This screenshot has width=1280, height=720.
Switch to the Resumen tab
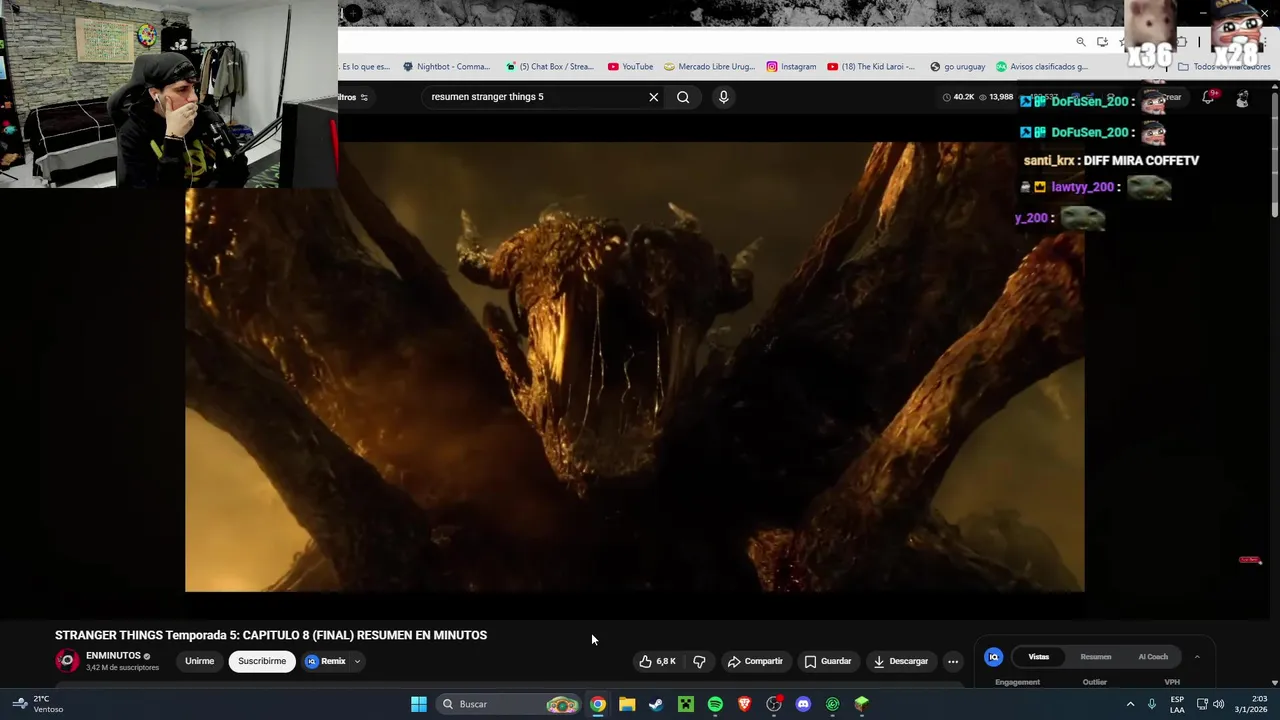coord(1096,657)
